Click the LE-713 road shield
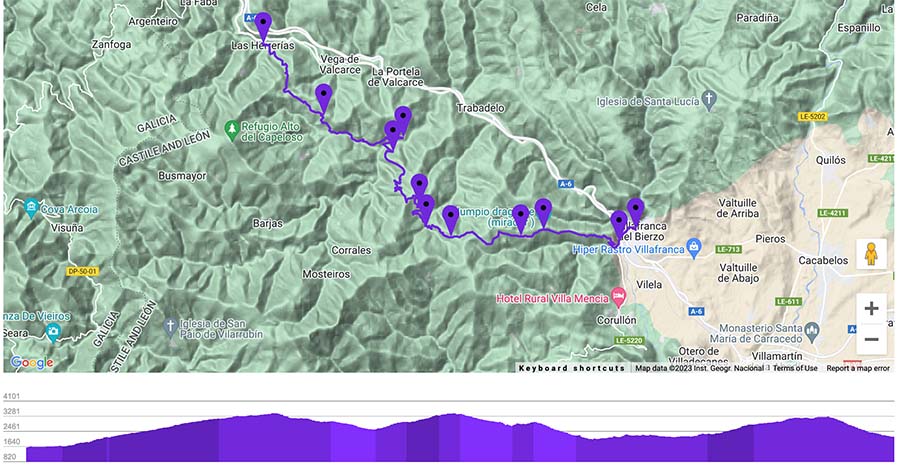Screen dimensions: 900x473 729,249
